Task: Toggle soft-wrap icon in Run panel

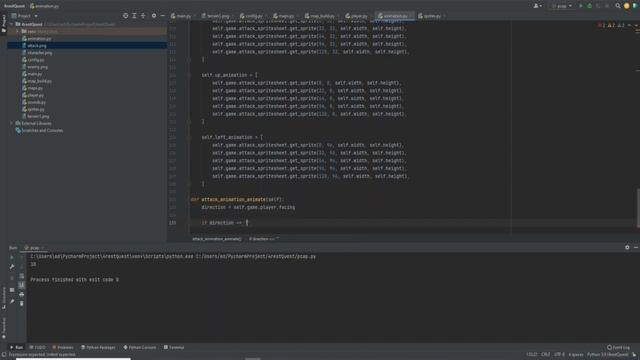Action: [22, 276]
